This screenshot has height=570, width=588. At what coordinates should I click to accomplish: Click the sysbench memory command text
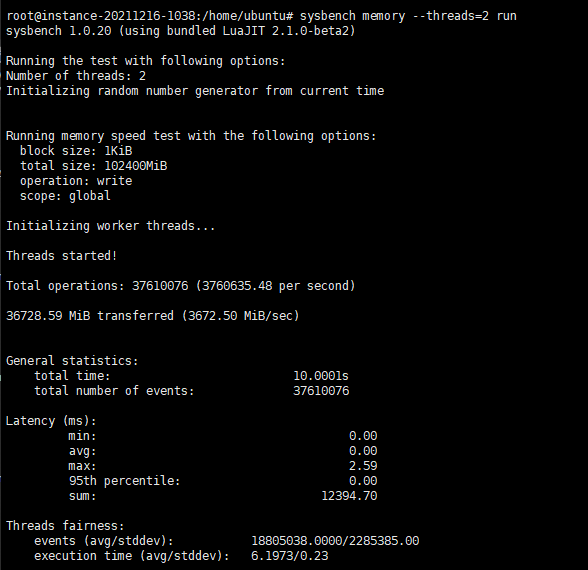click(x=408, y=16)
